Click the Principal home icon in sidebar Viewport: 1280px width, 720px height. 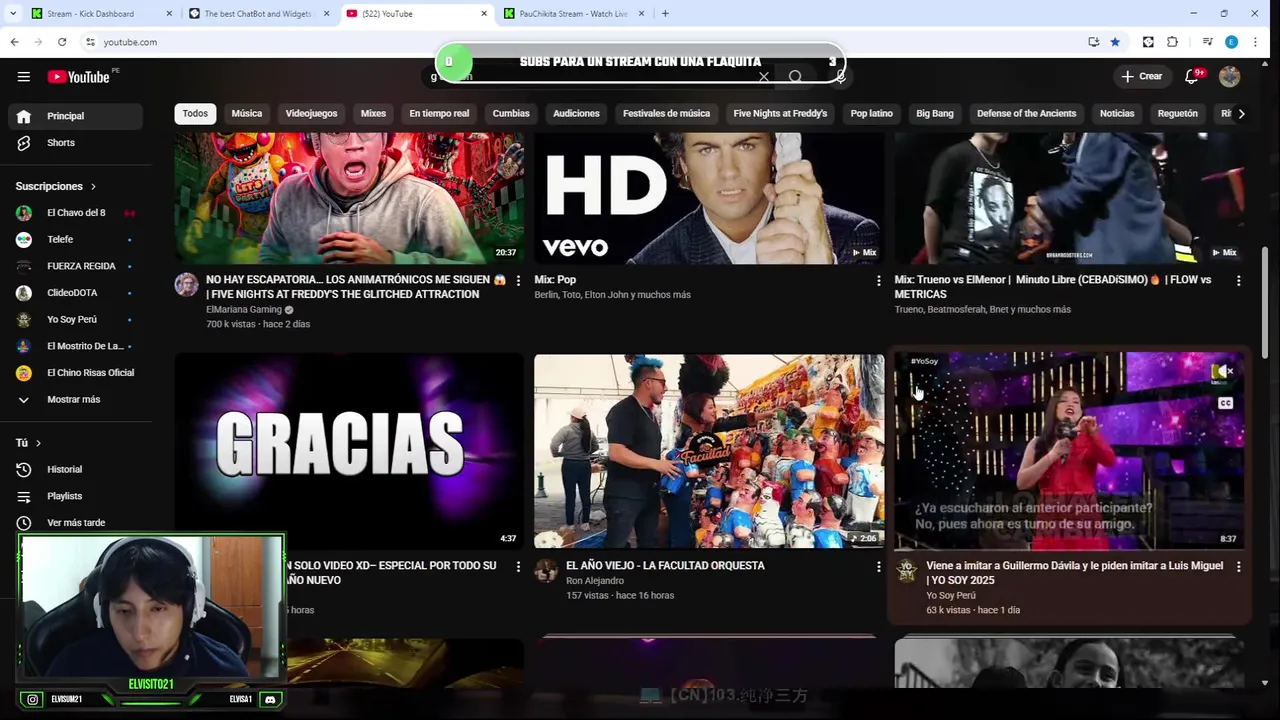[x=24, y=116]
